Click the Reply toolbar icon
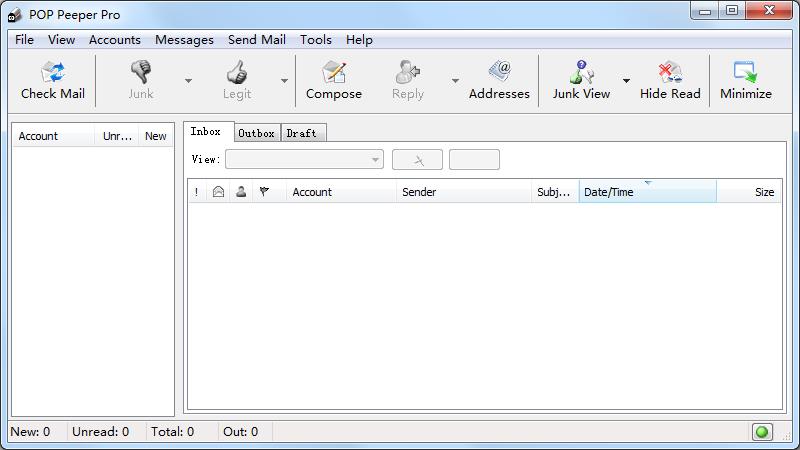 (x=408, y=81)
